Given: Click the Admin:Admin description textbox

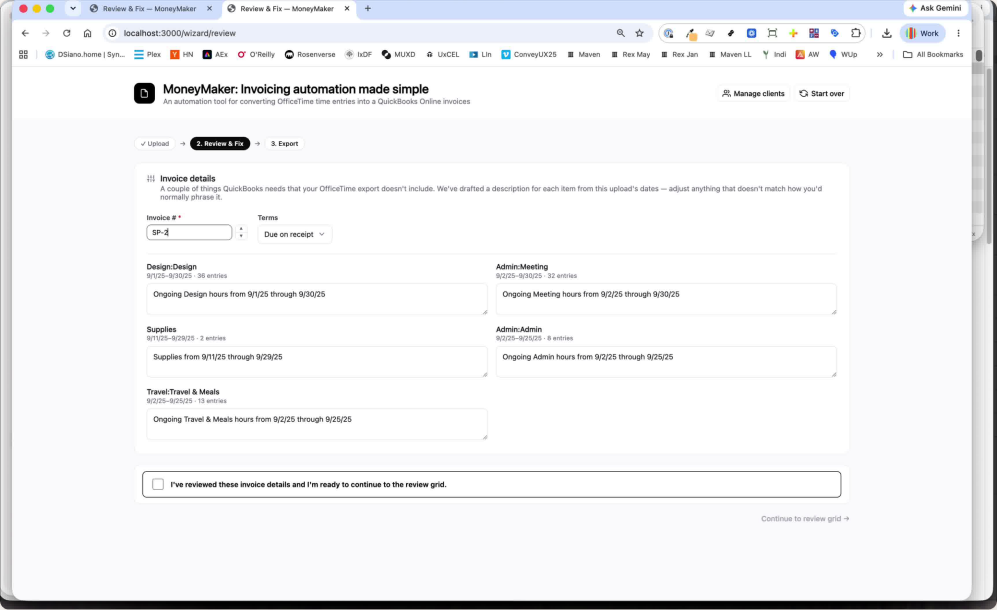Looking at the screenshot, I should coord(666,361).
